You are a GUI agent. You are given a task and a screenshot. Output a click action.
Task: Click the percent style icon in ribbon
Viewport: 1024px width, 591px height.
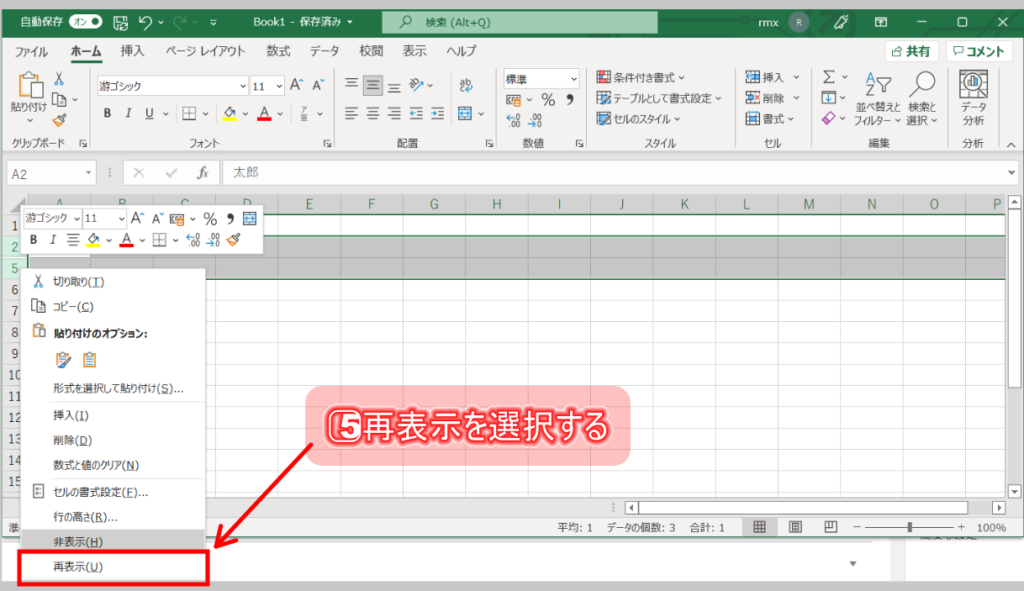point(548,99)
